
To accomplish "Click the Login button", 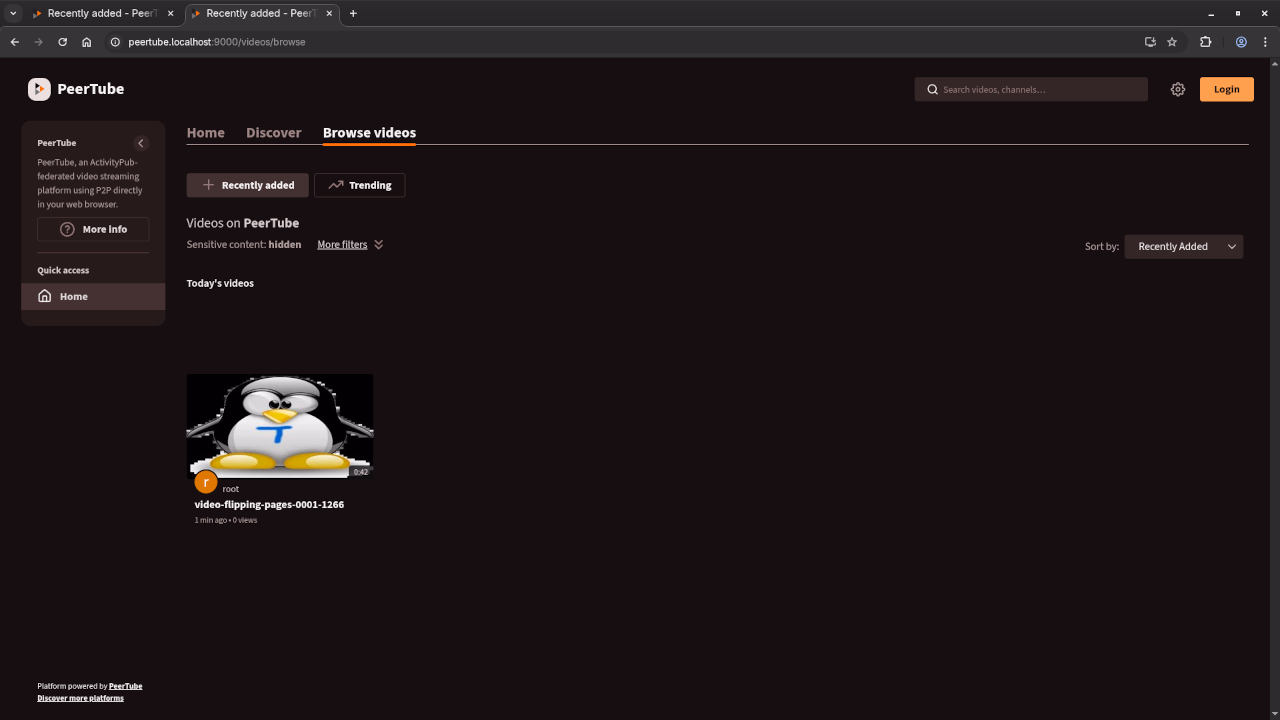I will tap(1226, 89).
